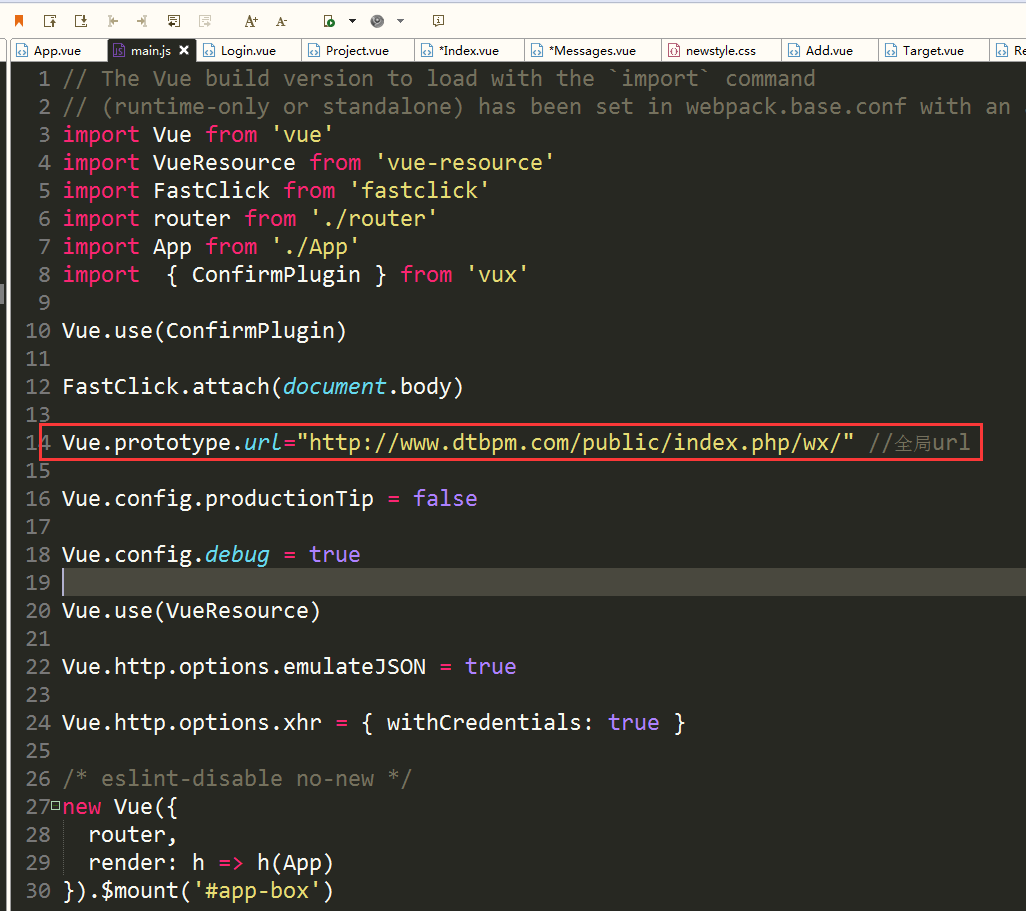Switch to the Target.vue tab
The image size is (1026, 911).
click(x=933, y=50)
